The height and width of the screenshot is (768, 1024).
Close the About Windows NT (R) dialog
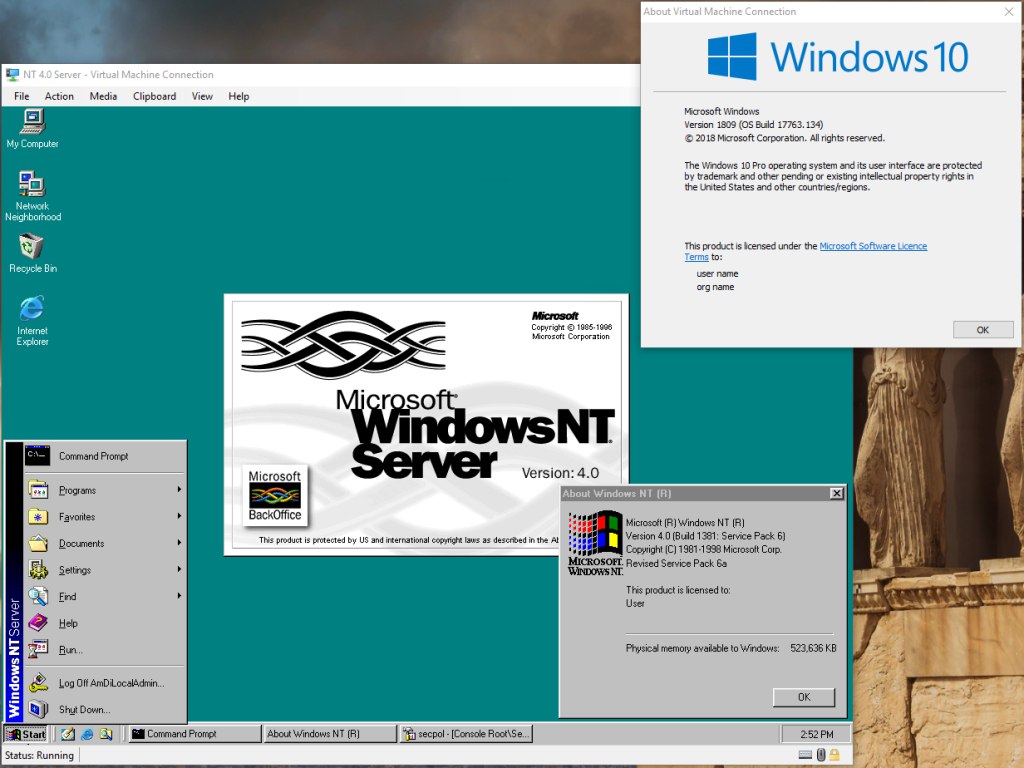pos(836,493)
